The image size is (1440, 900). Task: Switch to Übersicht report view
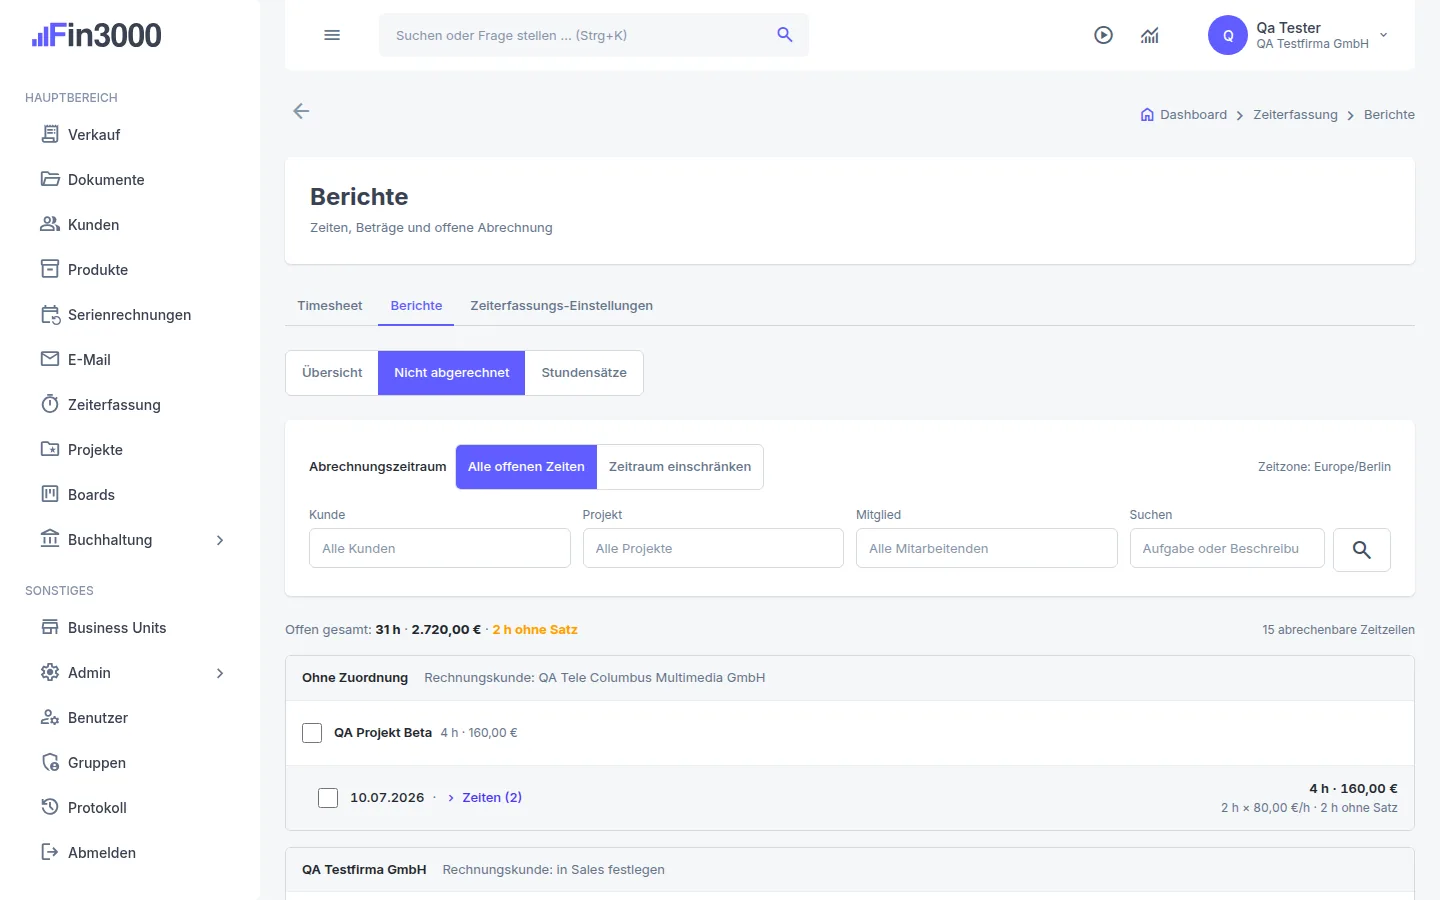[332, 372]
